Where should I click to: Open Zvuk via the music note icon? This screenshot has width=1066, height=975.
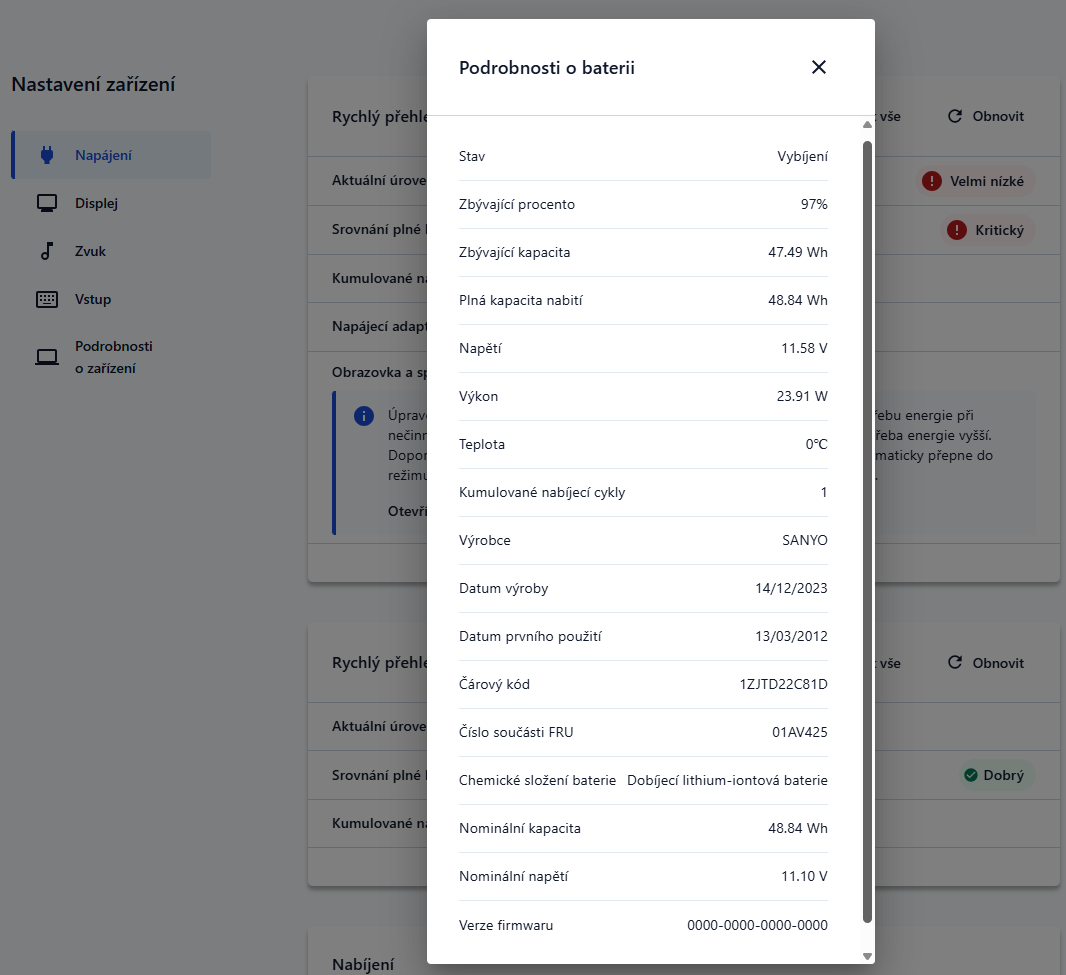tap(46, 251)
